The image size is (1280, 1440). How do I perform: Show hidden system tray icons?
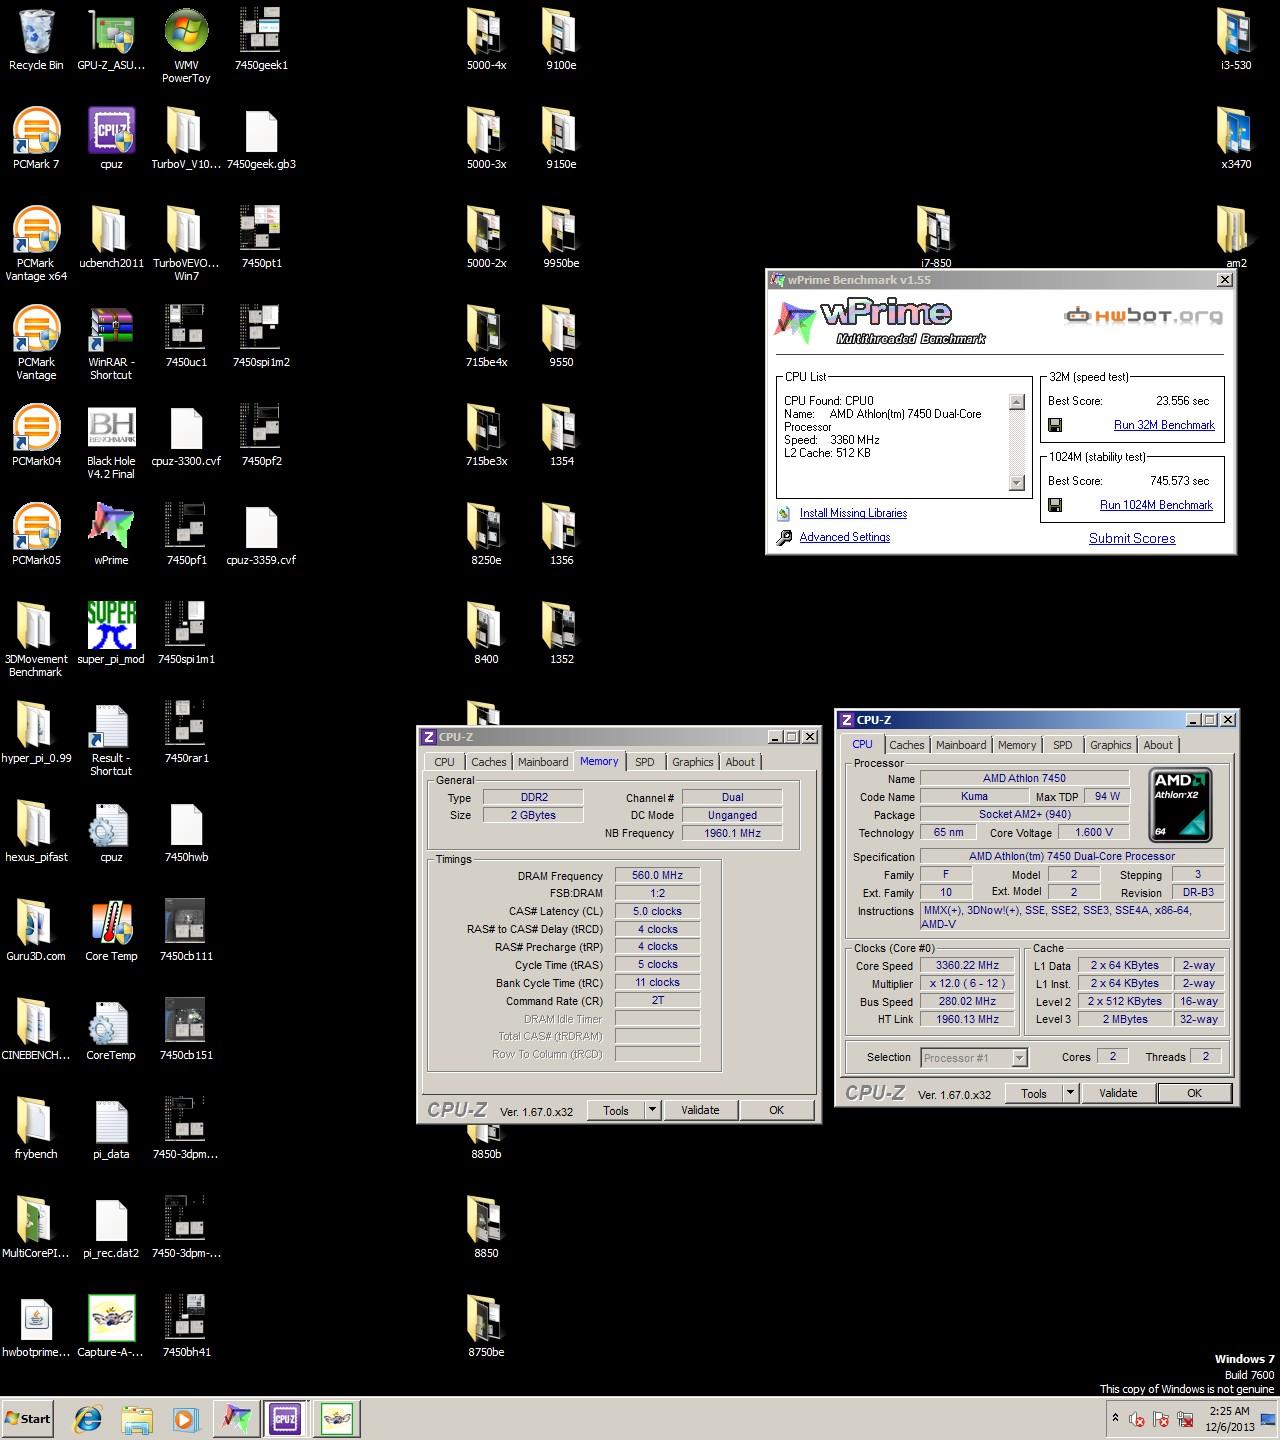[x=1114, y=1418]
